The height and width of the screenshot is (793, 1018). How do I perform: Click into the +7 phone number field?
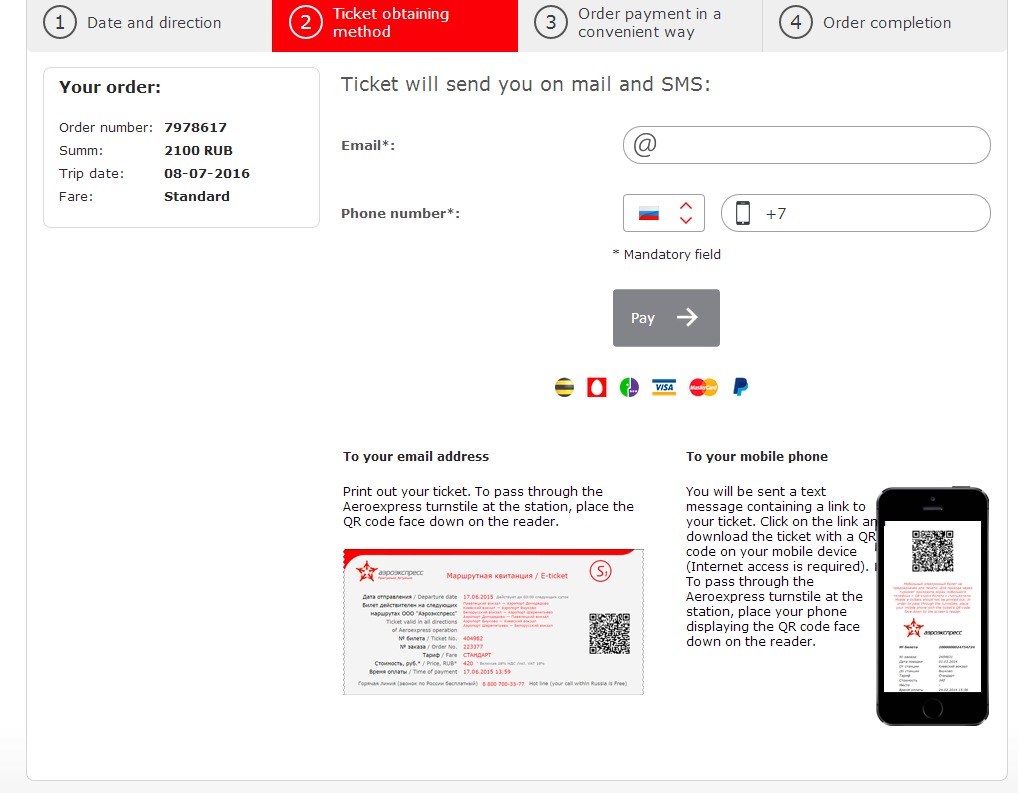[x=870, y=213]
